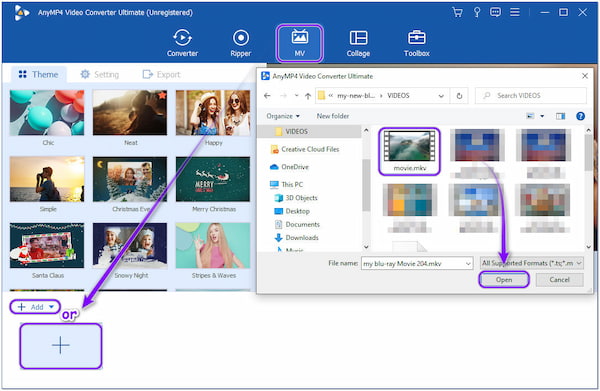
Task: Open recent locations dropdown in file dialog
Action: click(296, 96)
